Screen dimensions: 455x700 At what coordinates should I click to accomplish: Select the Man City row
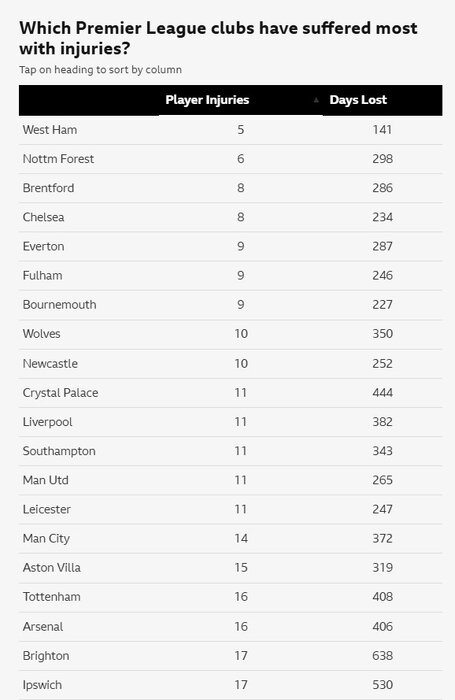[230, 538]
